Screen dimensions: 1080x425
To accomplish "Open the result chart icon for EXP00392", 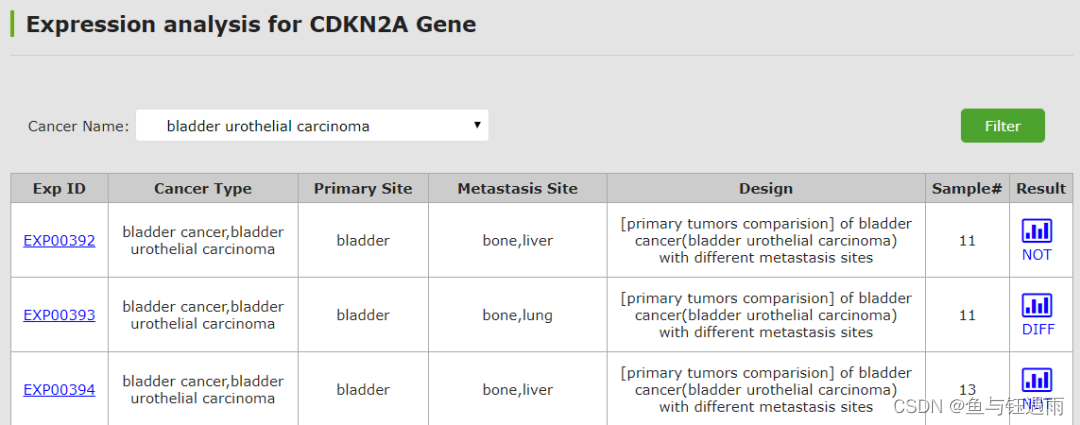I will (x=1037, y=231).
